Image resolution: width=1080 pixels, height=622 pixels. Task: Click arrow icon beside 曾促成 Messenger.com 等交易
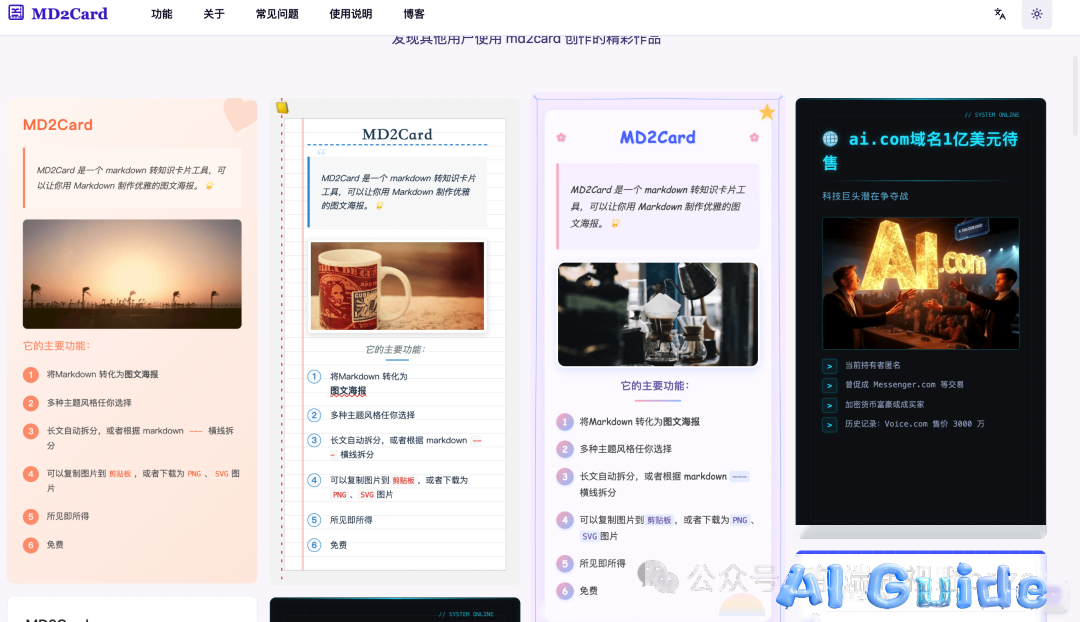(829, 386)
